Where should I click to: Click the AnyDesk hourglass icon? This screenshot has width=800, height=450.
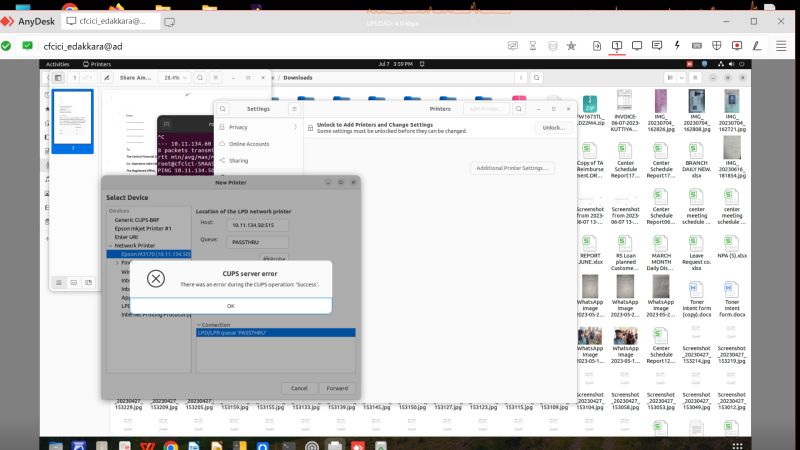[x=533, y=46]
